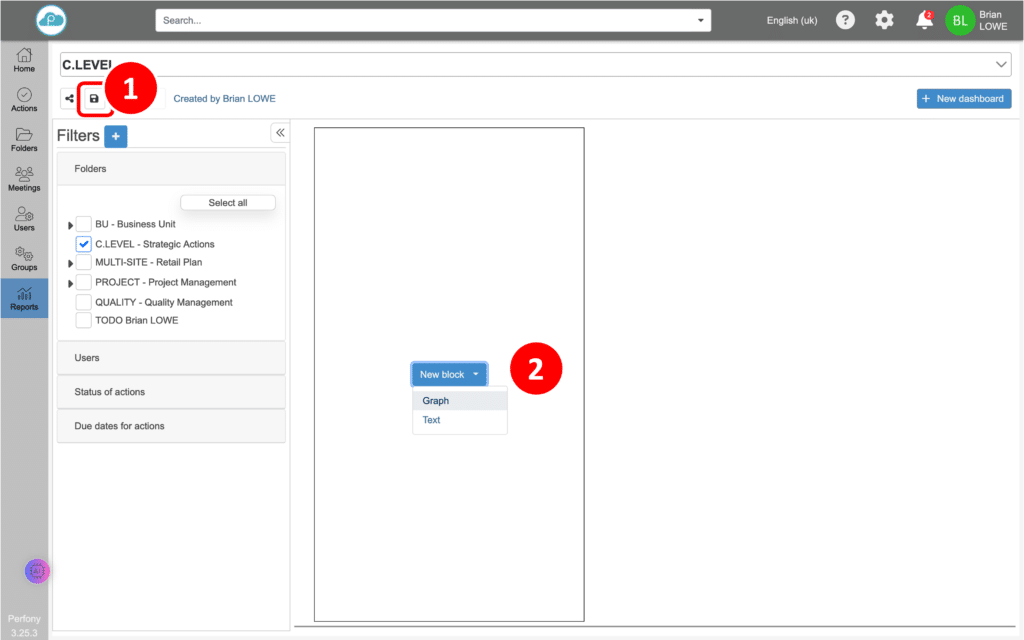Click the save dashboard floppy disk icon
The width and height of the screenshot is (1024, 640).
[x=94, y=99]
